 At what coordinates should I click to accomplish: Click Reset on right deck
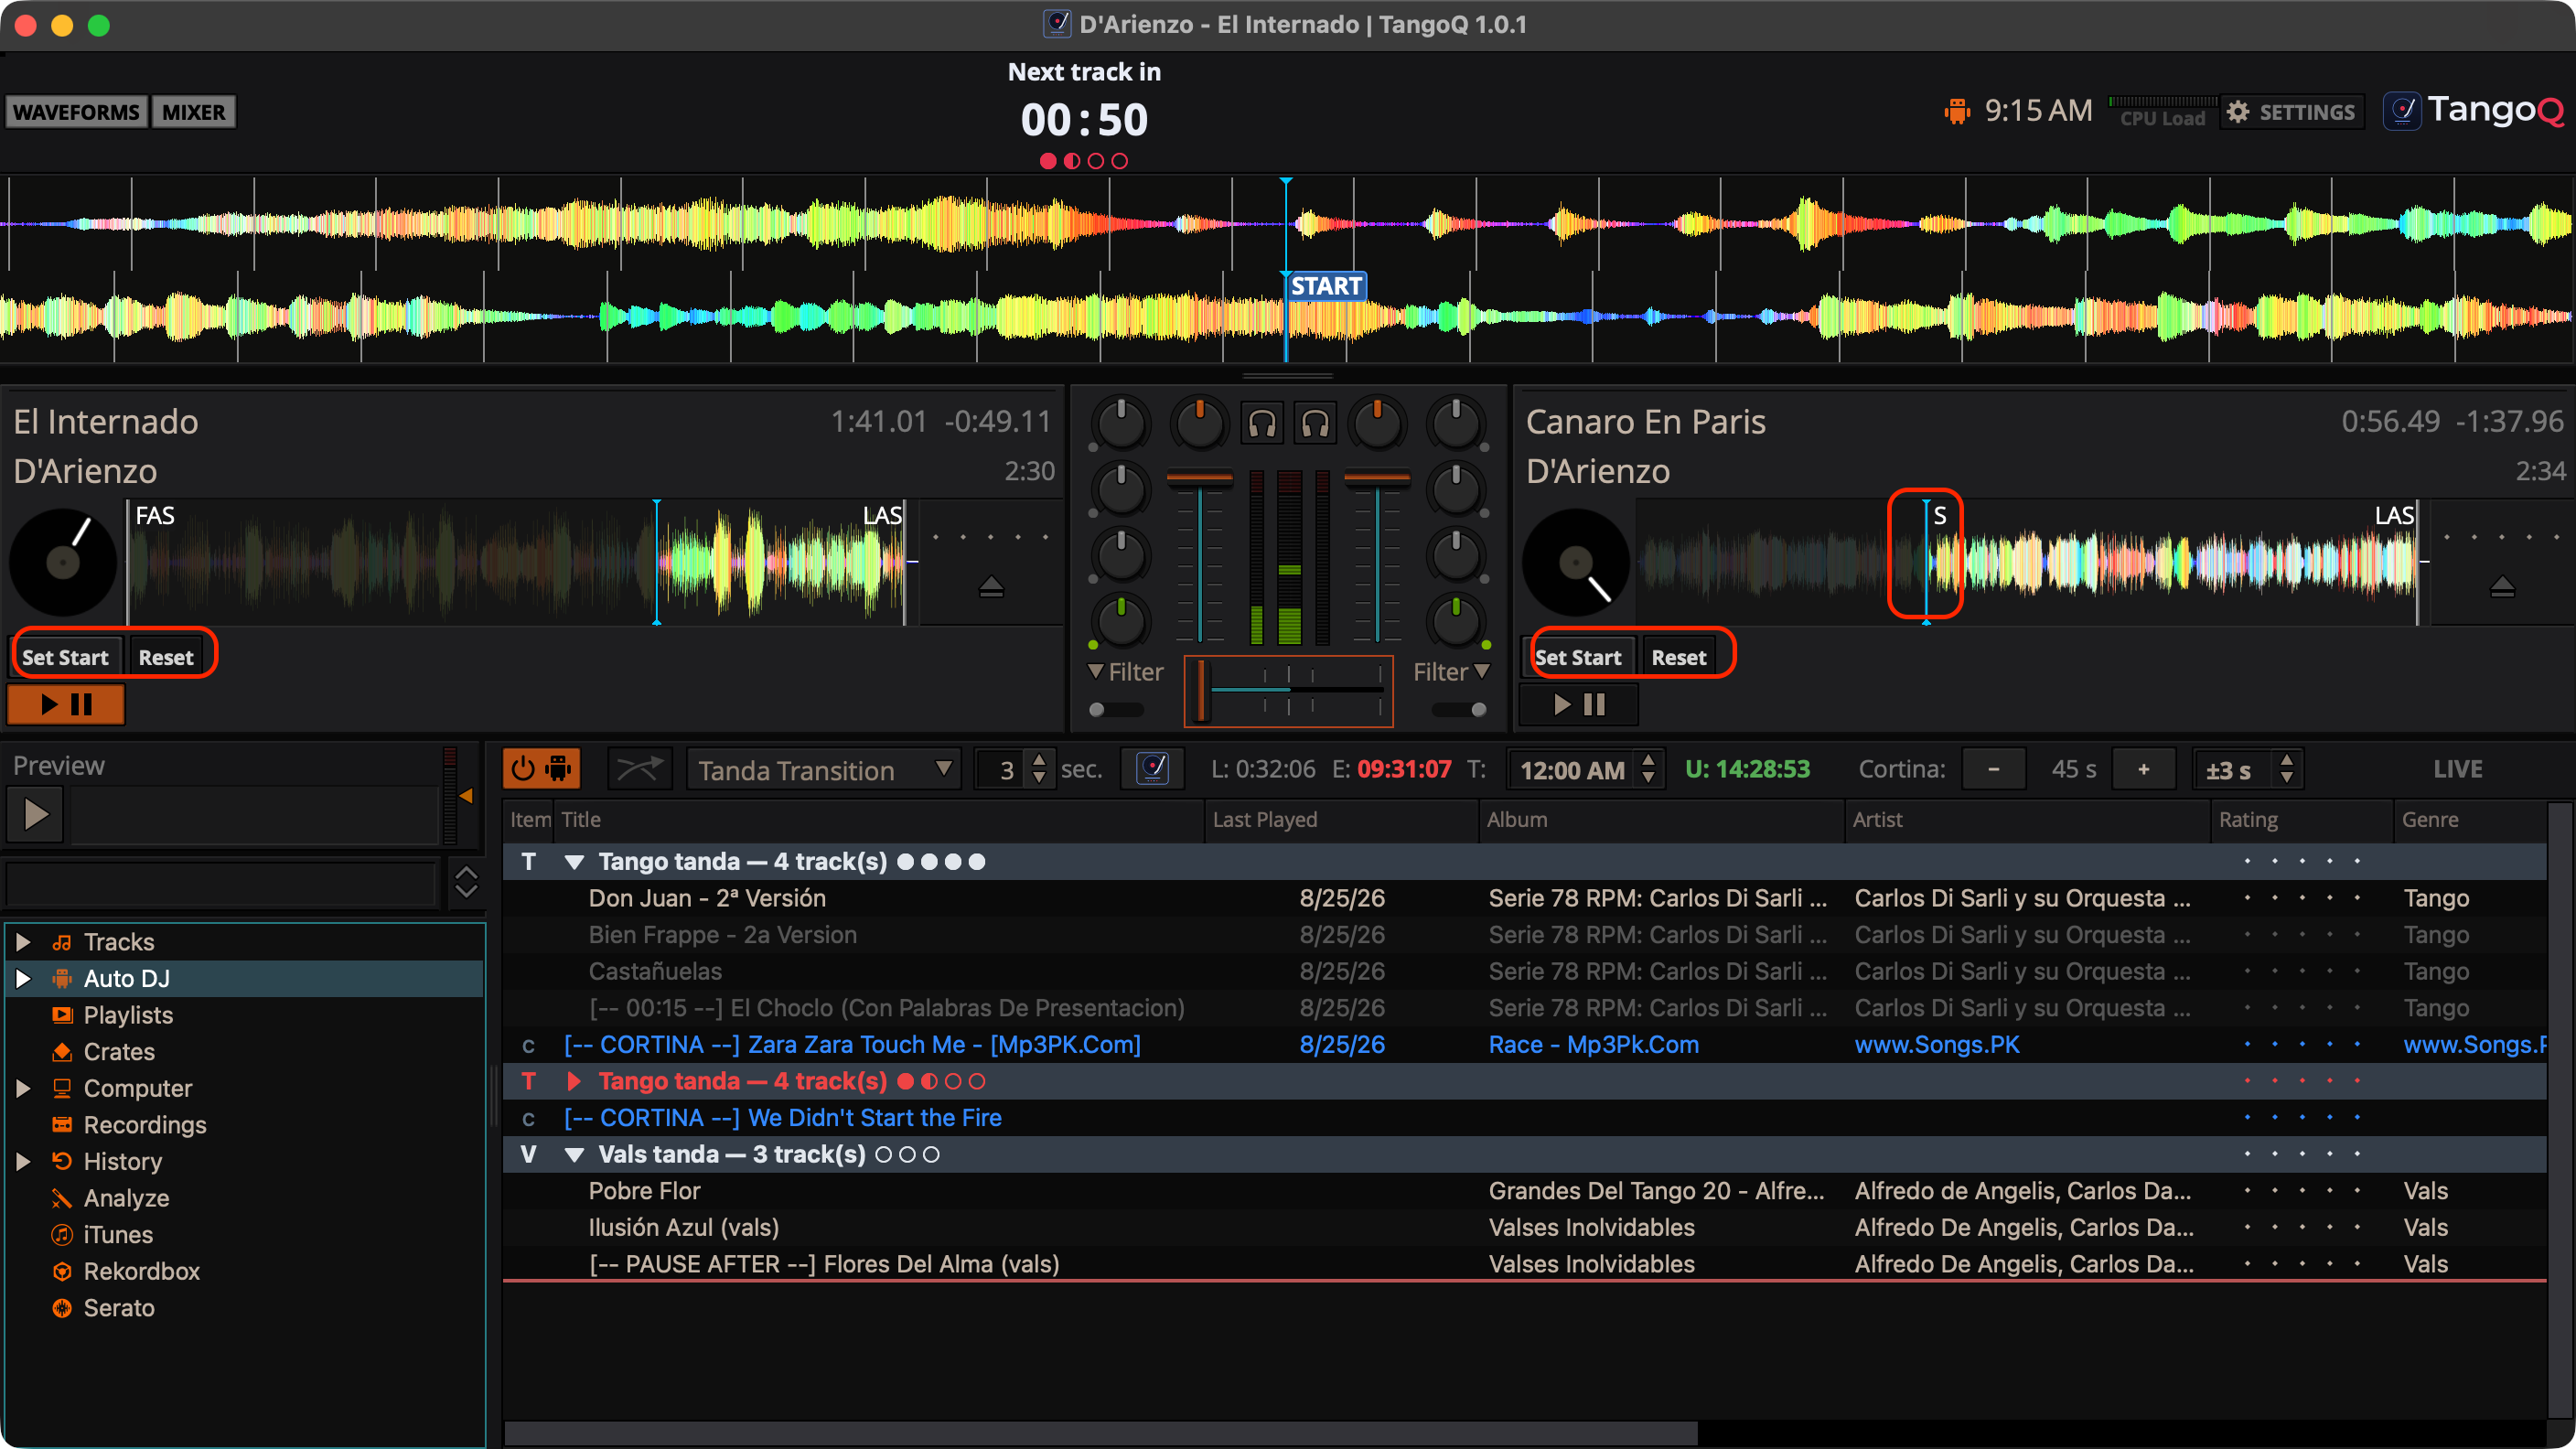(x=1679, y=657)
